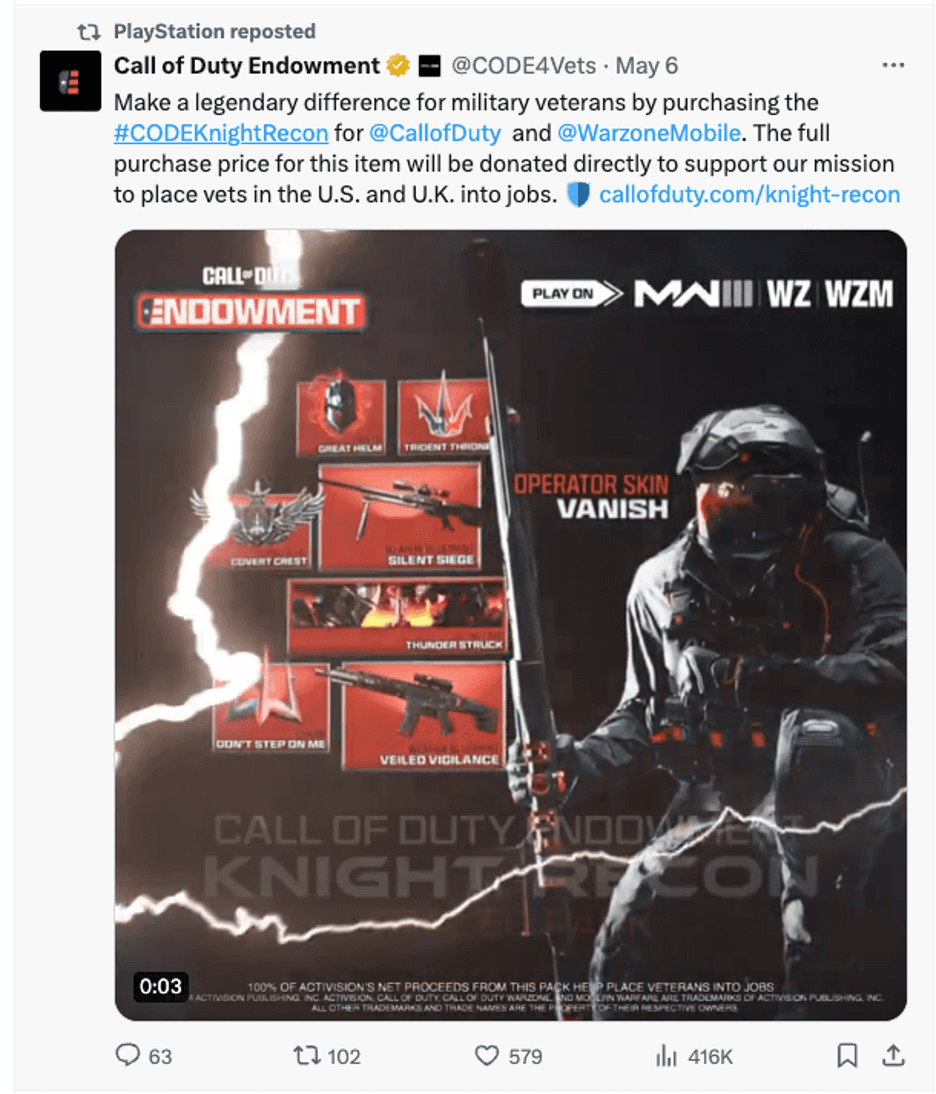This screenshot has width=936, height=1094.
Task: Click the @CODE4Vets handle
Action: point(523,66)
